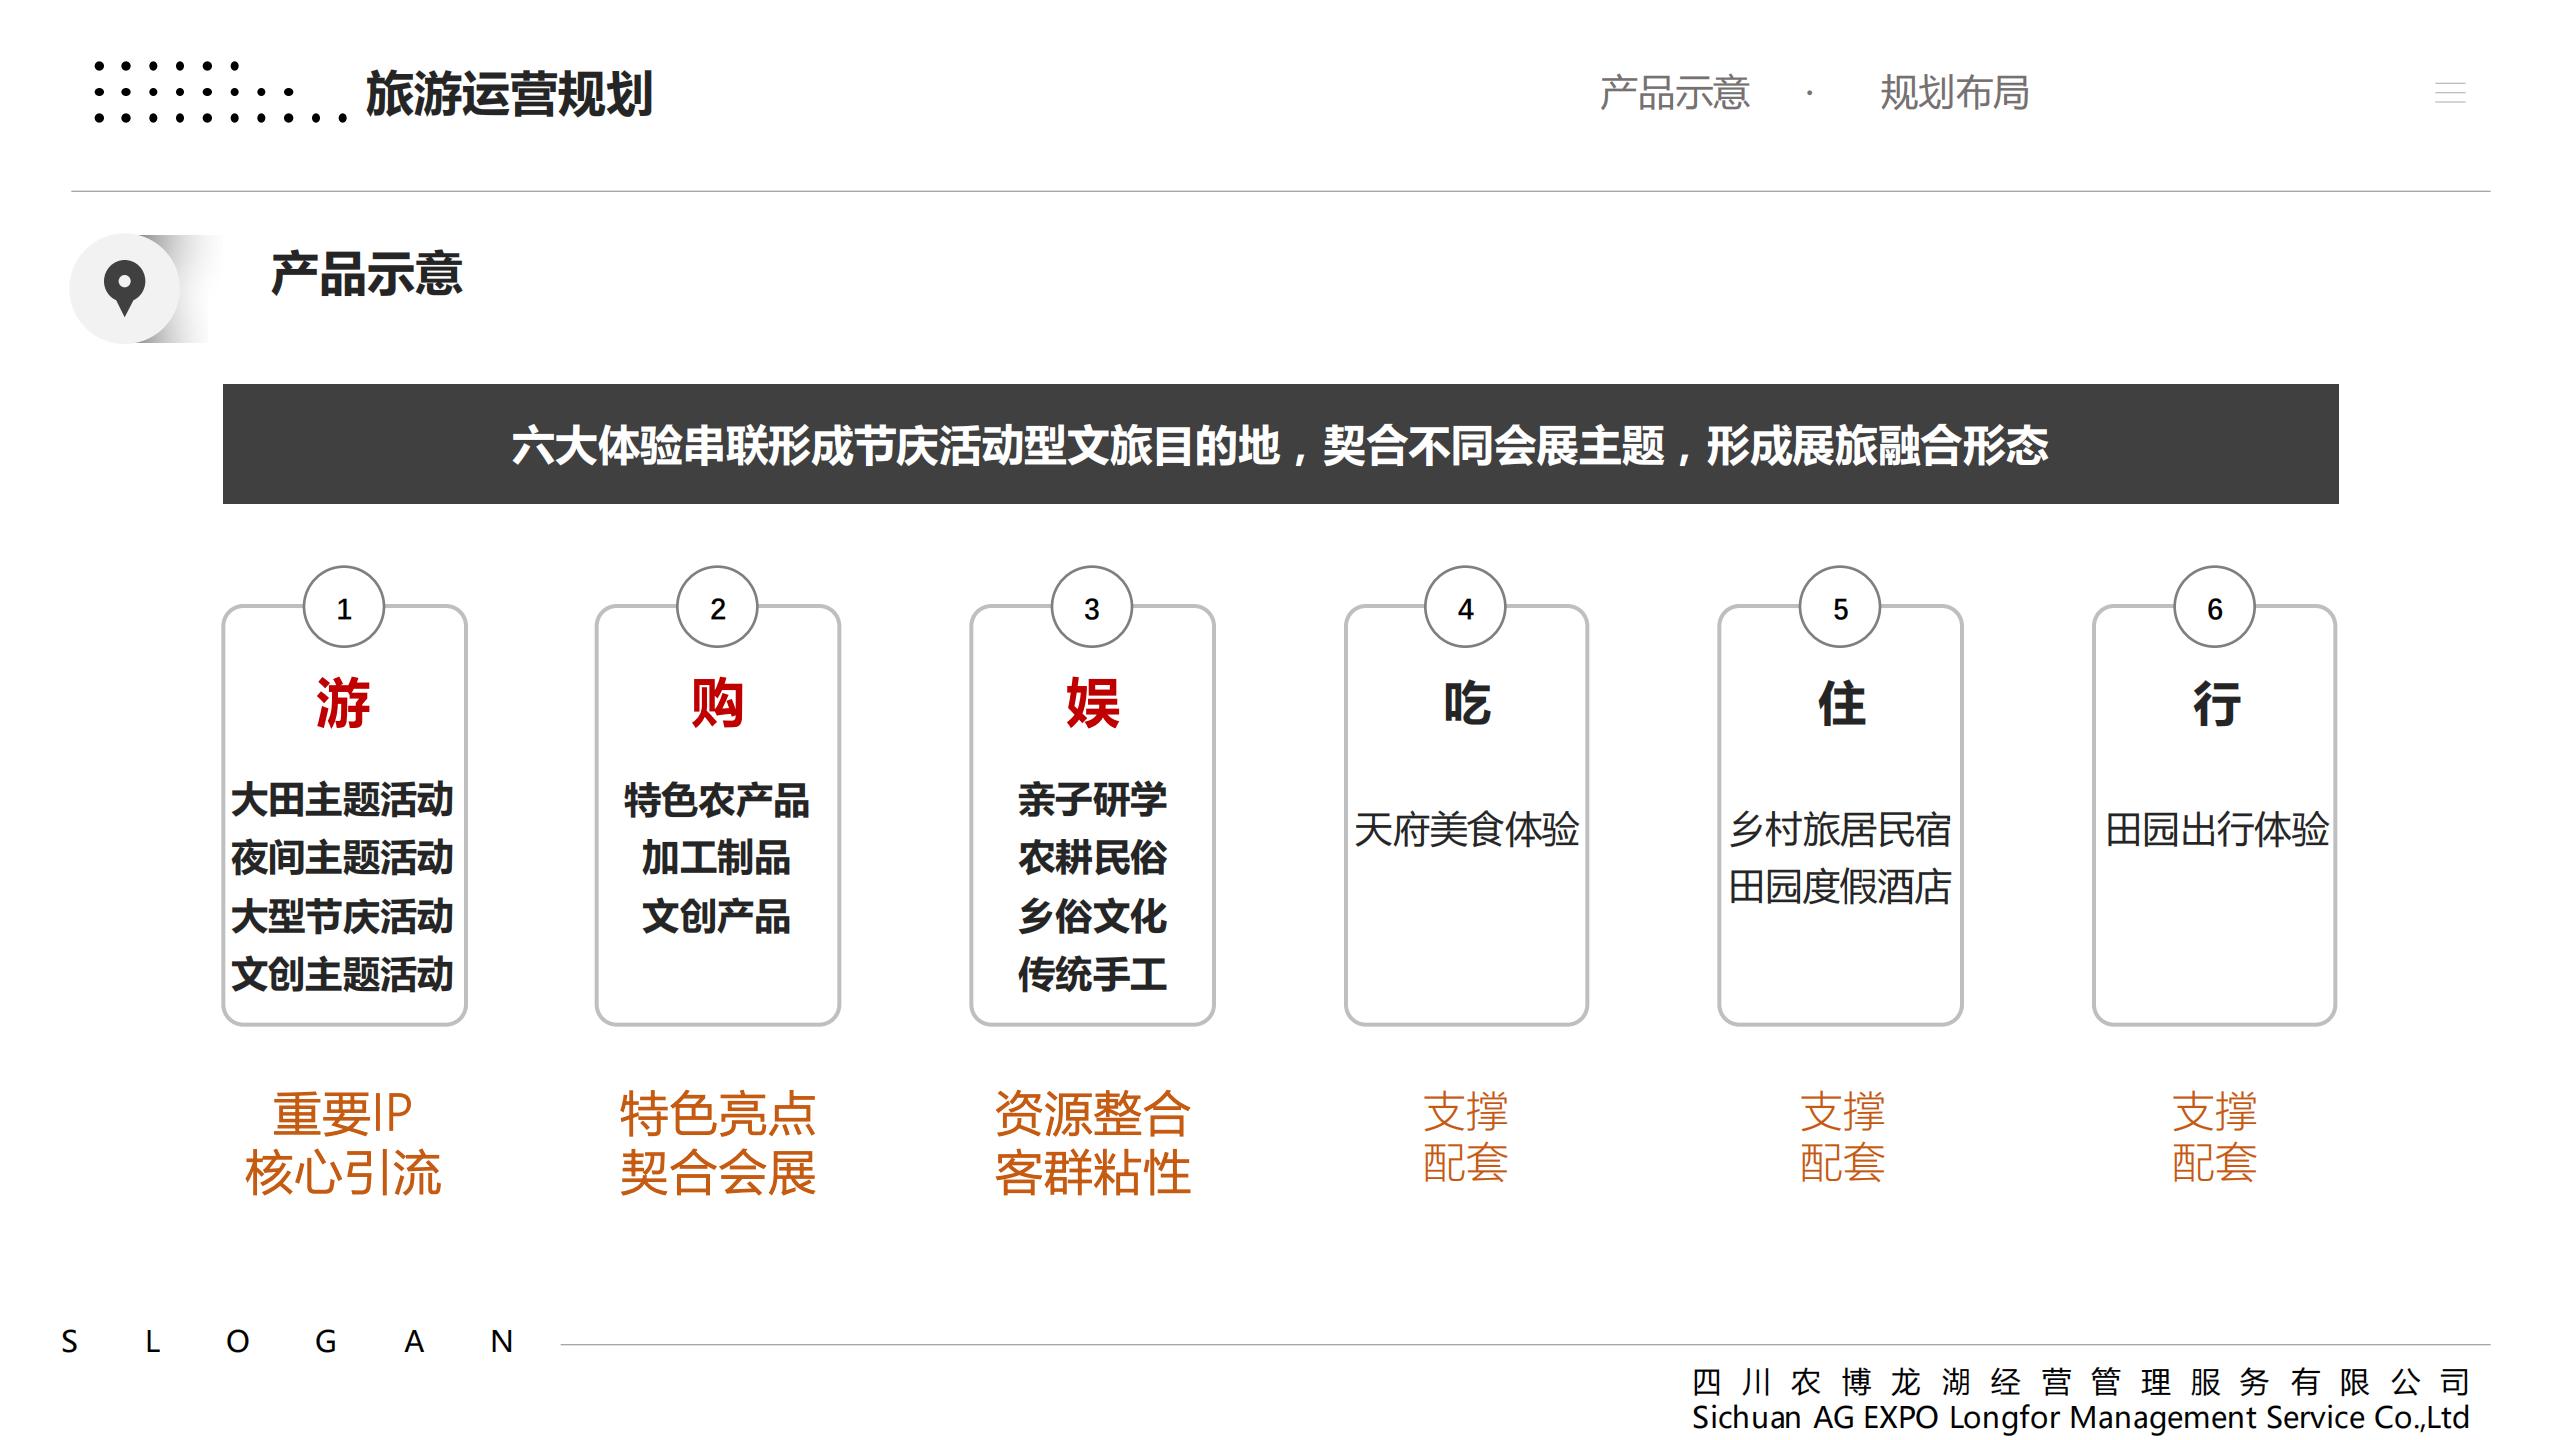Click numbered circle 6 above 行
Image resolution: width=2560 pixels, height=1440 pixels.
2214,608
